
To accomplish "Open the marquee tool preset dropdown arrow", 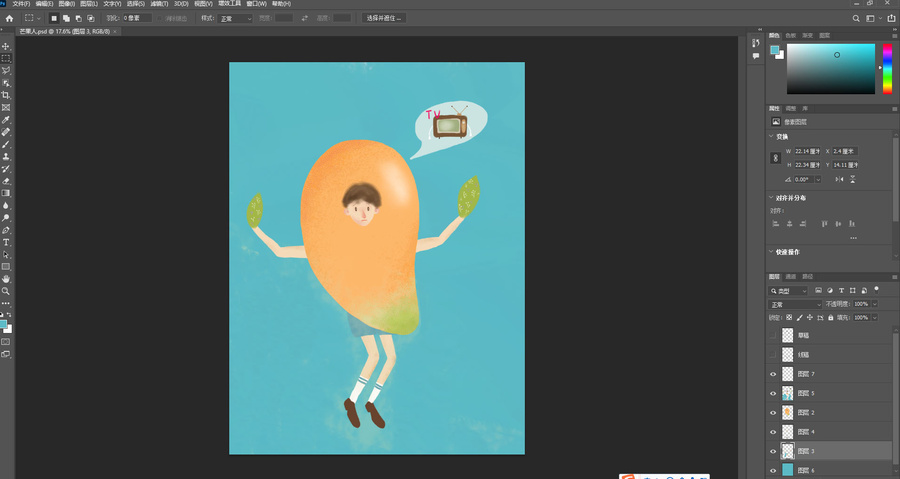I will coord(39,18).
